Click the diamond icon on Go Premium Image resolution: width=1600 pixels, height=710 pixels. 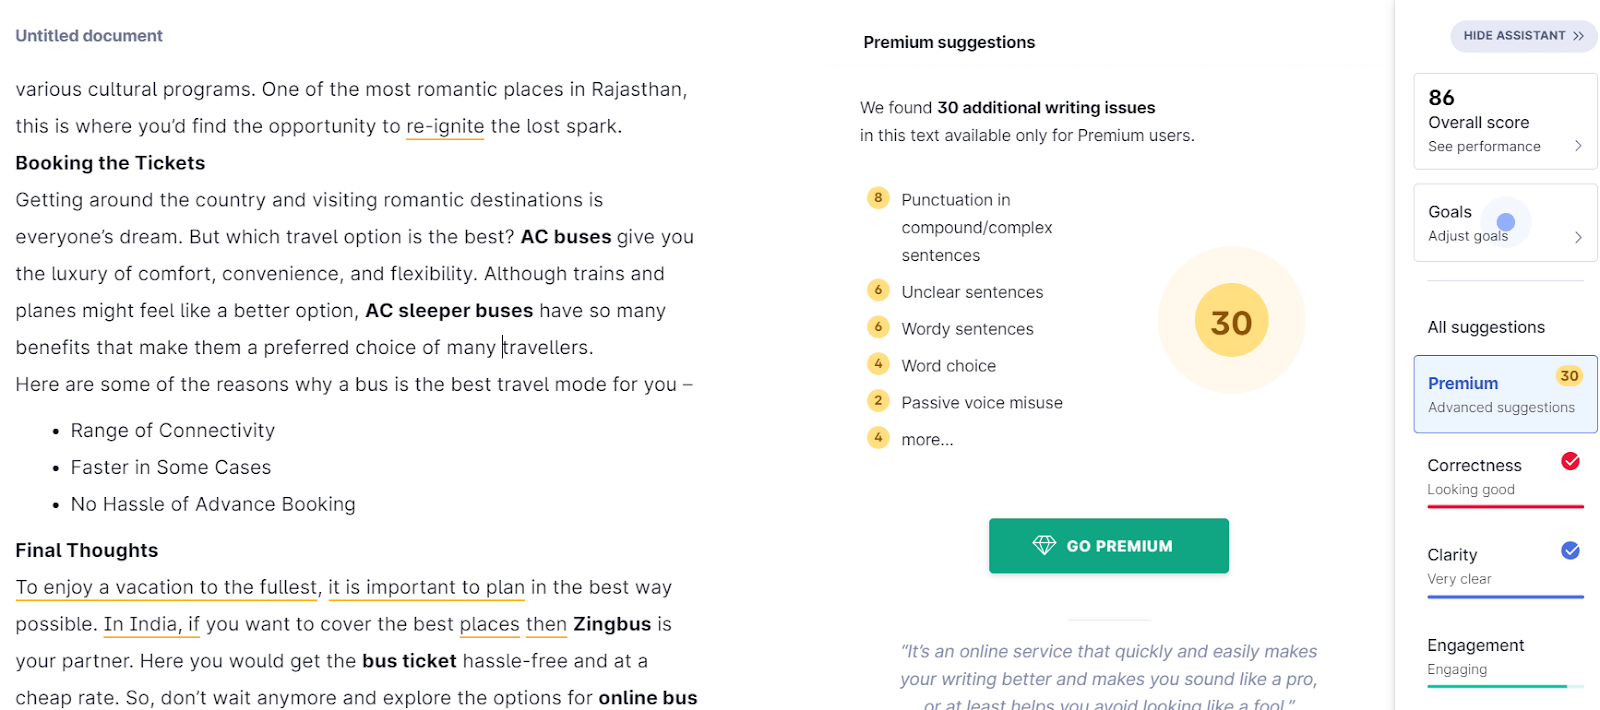pyautogui.click(x=1044, y=545)
